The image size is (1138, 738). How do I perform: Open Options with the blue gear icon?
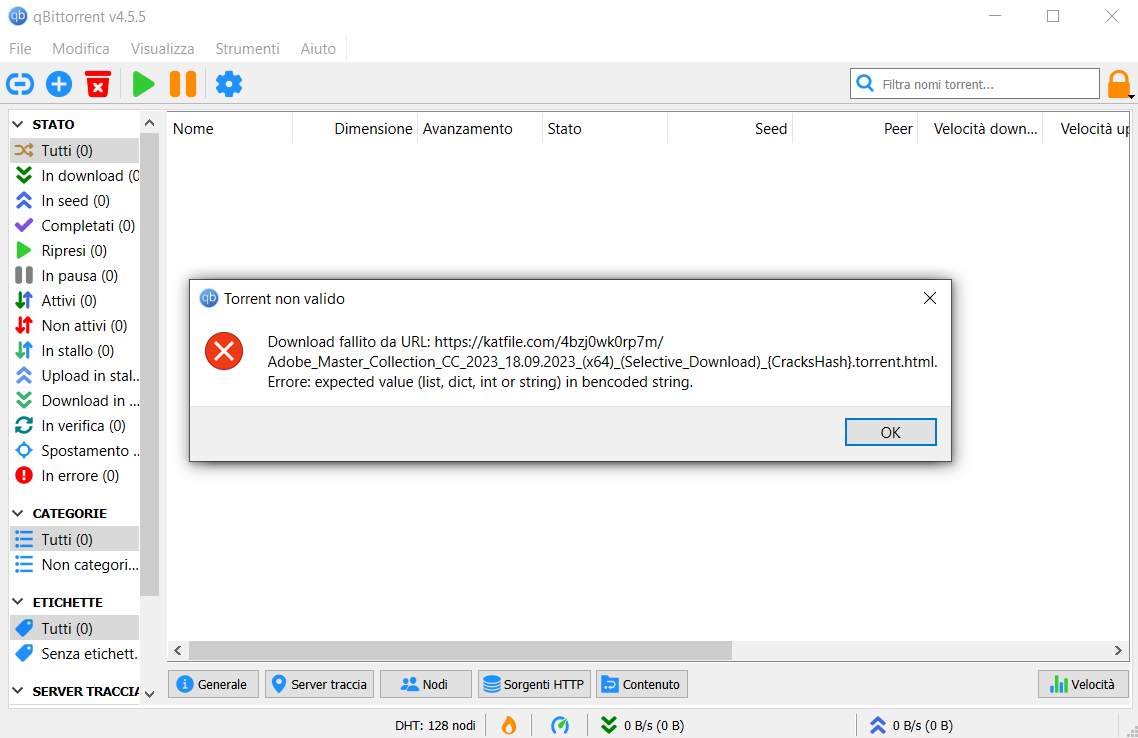229,84
